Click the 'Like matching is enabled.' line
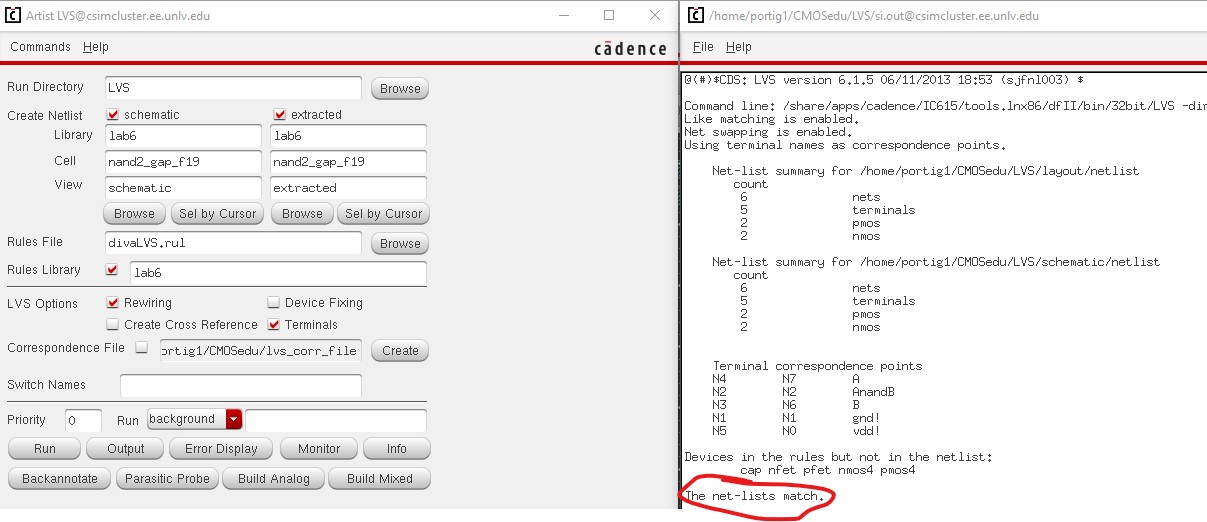The image size is (1207, 522). pyautogui.click(x=768, y=119)
